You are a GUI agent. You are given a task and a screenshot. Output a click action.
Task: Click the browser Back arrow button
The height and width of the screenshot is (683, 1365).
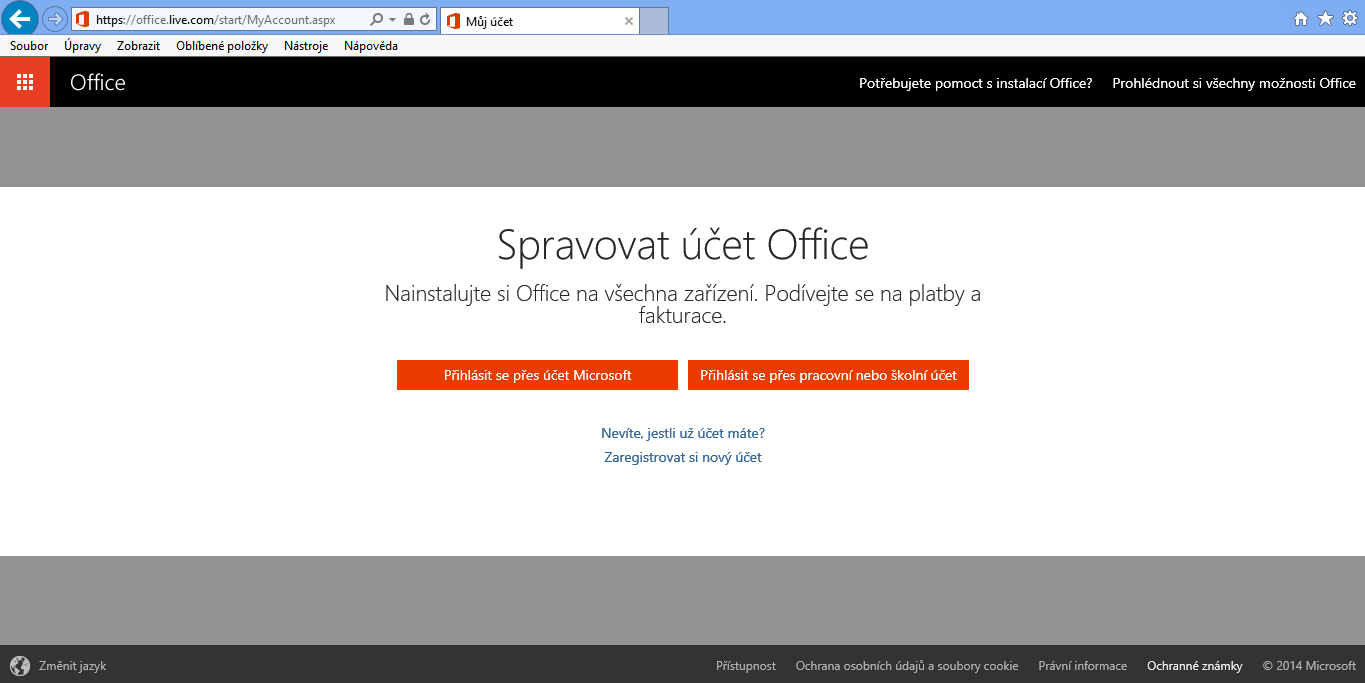[21, 18]
